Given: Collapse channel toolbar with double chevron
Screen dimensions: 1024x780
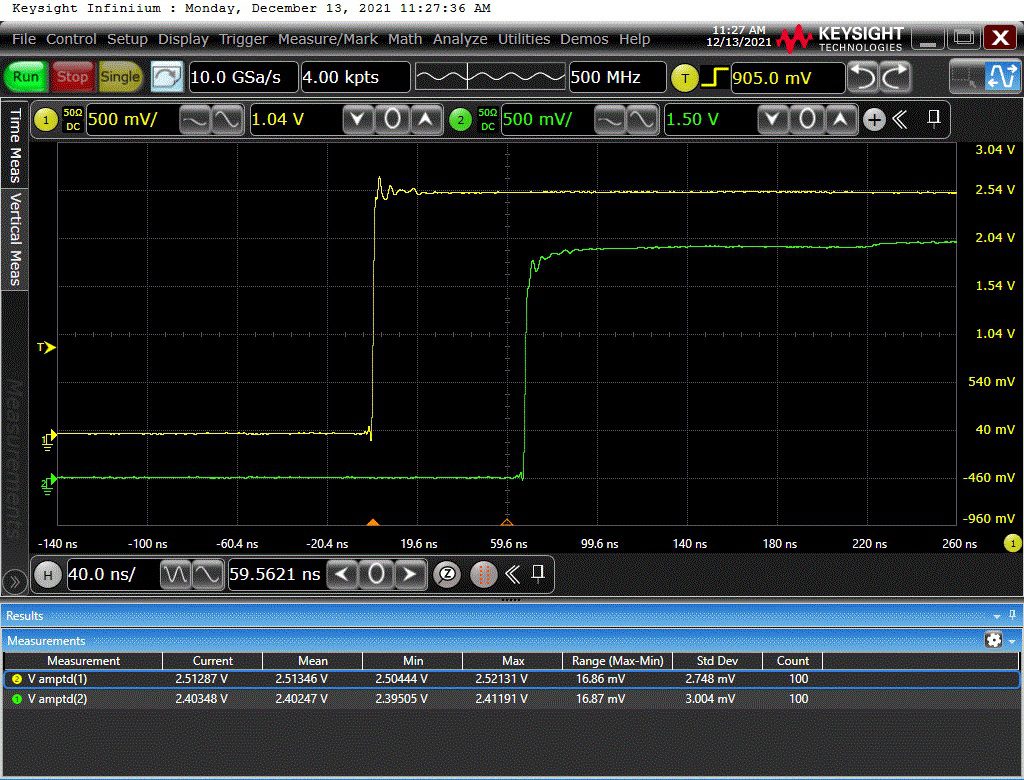Looking at the screenshot, I should (900, 120).
